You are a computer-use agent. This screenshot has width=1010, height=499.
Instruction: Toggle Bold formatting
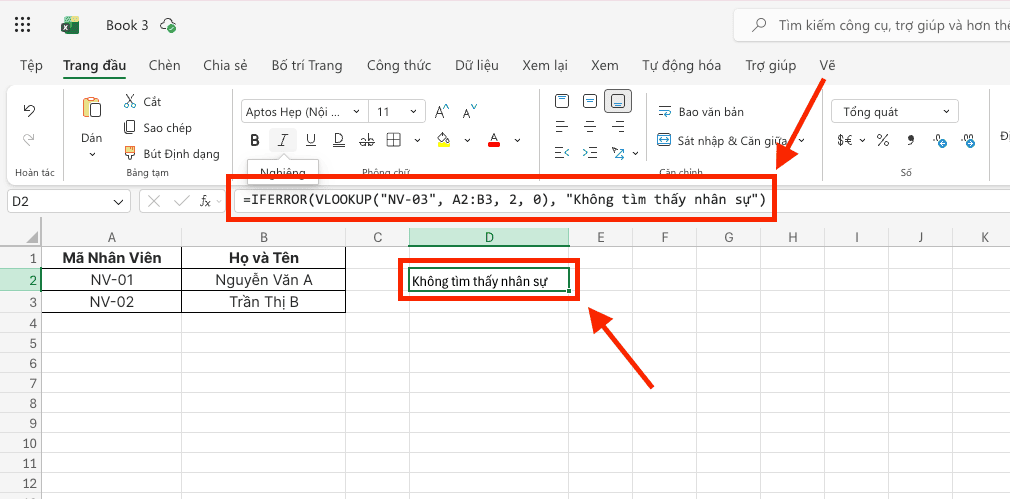click(x=255, y=140)
